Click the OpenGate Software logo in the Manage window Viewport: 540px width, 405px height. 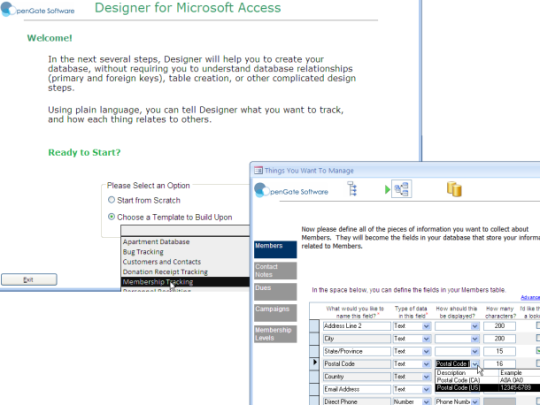coord(291,190)
